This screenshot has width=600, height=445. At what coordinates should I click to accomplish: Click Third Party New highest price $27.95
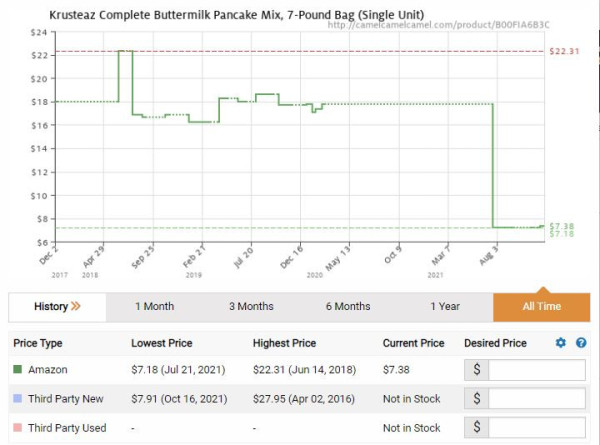click(x=304, y=399)
